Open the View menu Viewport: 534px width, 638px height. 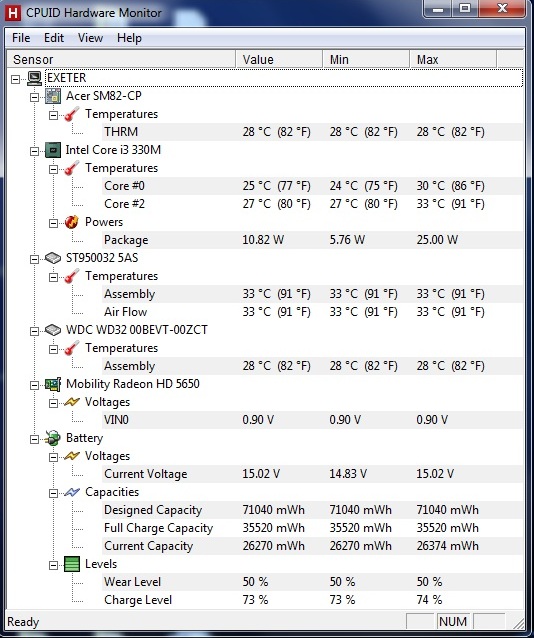90,38
